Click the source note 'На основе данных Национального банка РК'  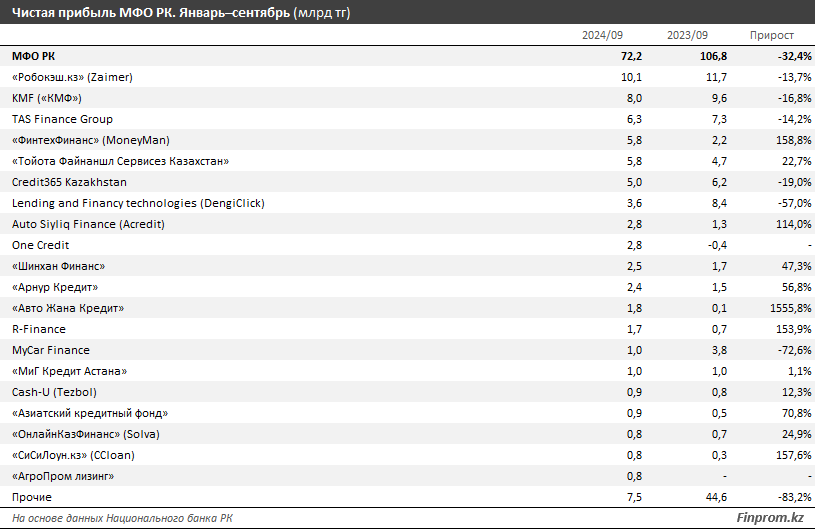122,518
